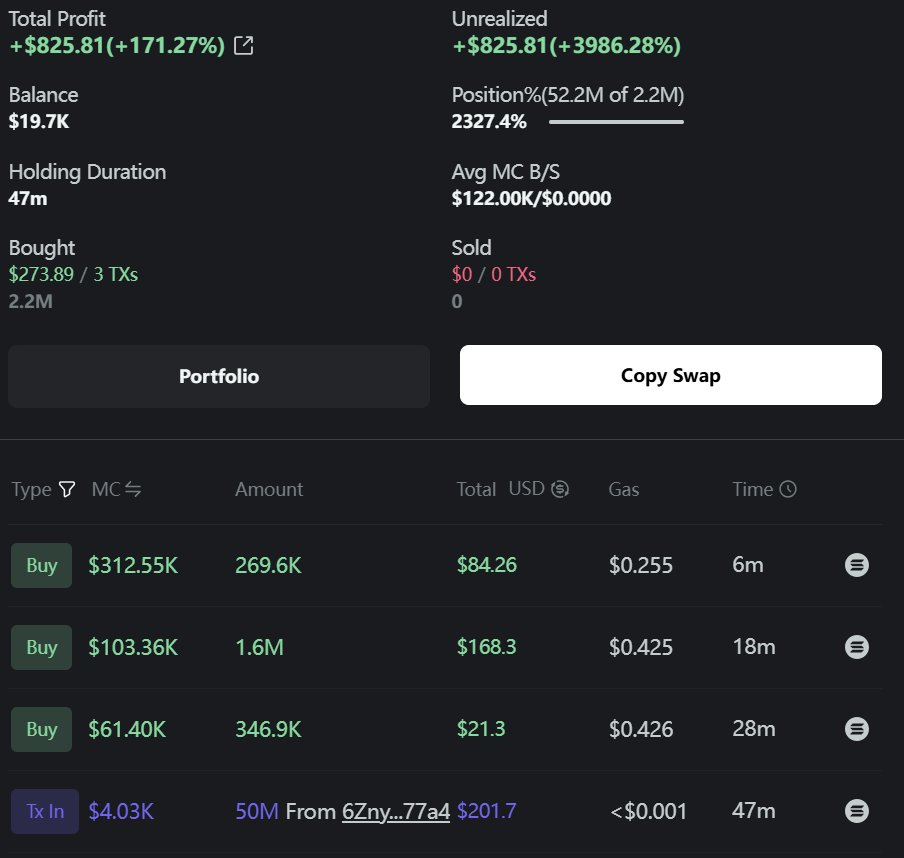Screen dimensions: 904x858
Task: Switch the USD currency icon in Total column
Action: [x=560, y=489]
